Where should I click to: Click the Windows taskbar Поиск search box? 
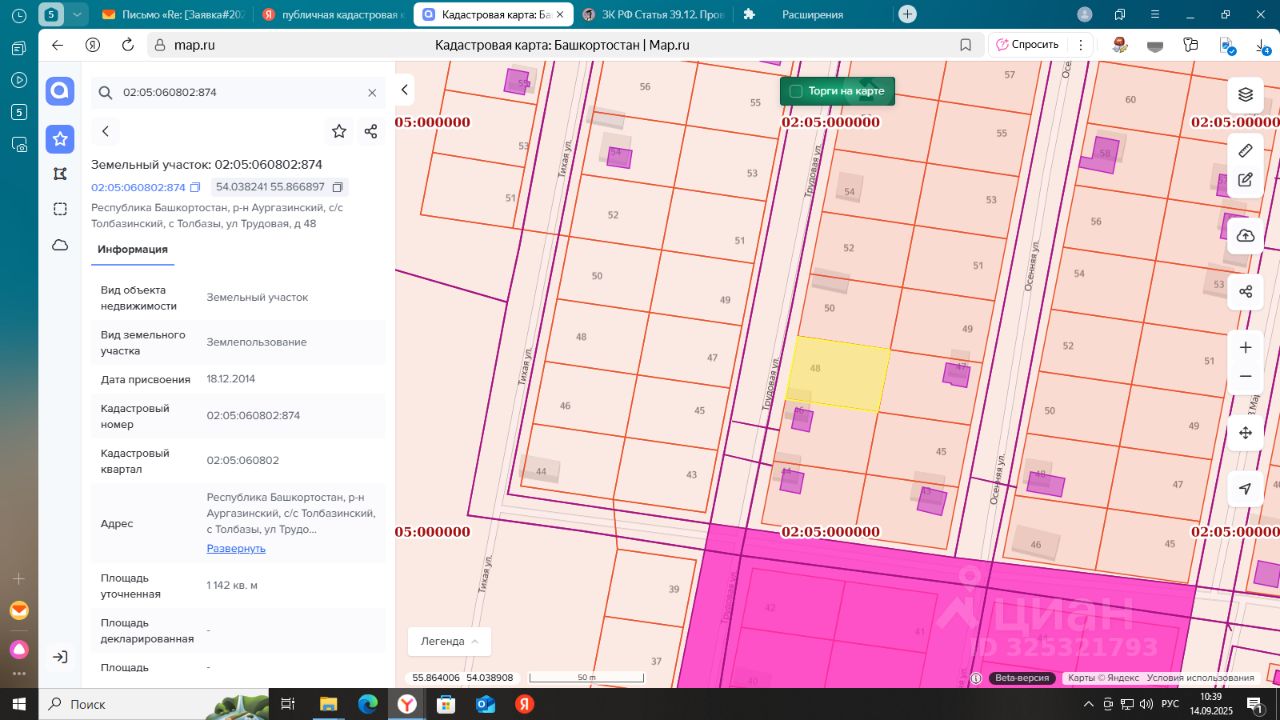[154, 704]
